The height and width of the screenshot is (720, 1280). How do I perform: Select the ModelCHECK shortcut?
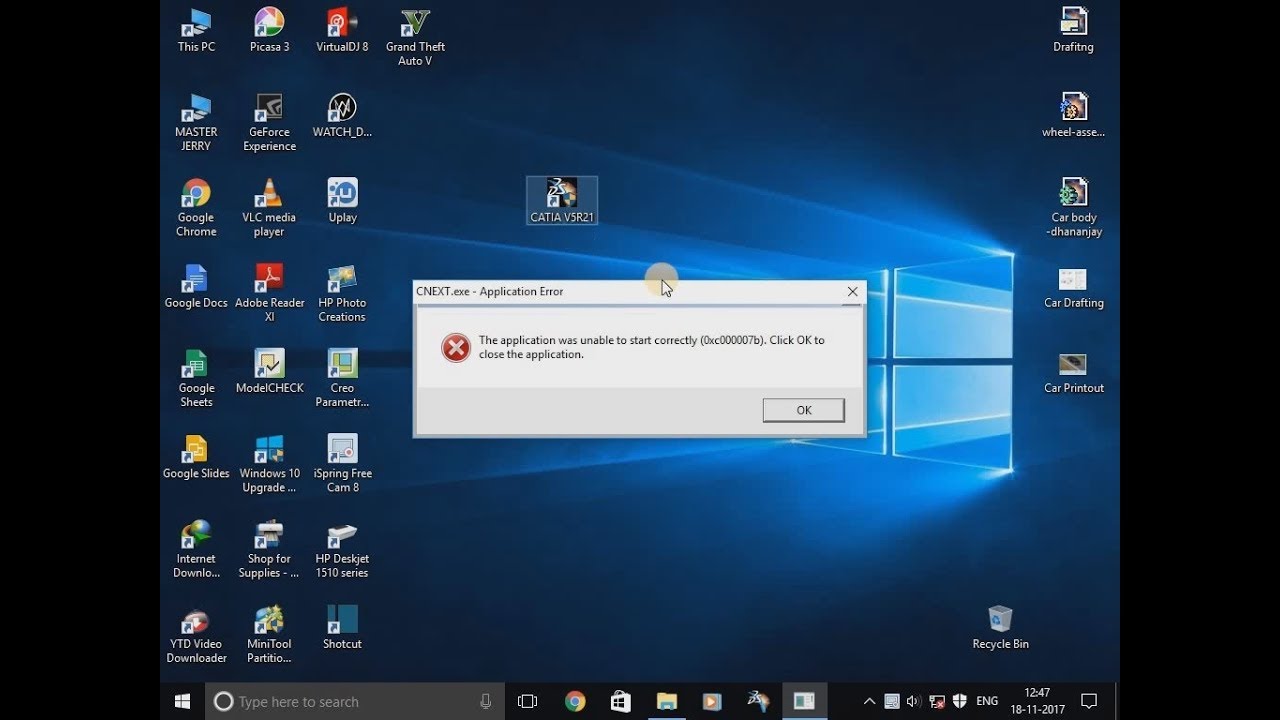[269, 372]
